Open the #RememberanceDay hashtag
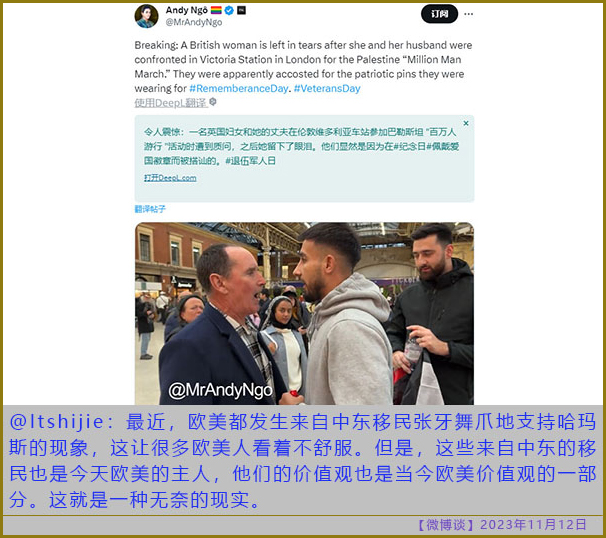606x538 pixels. (239, 89)
